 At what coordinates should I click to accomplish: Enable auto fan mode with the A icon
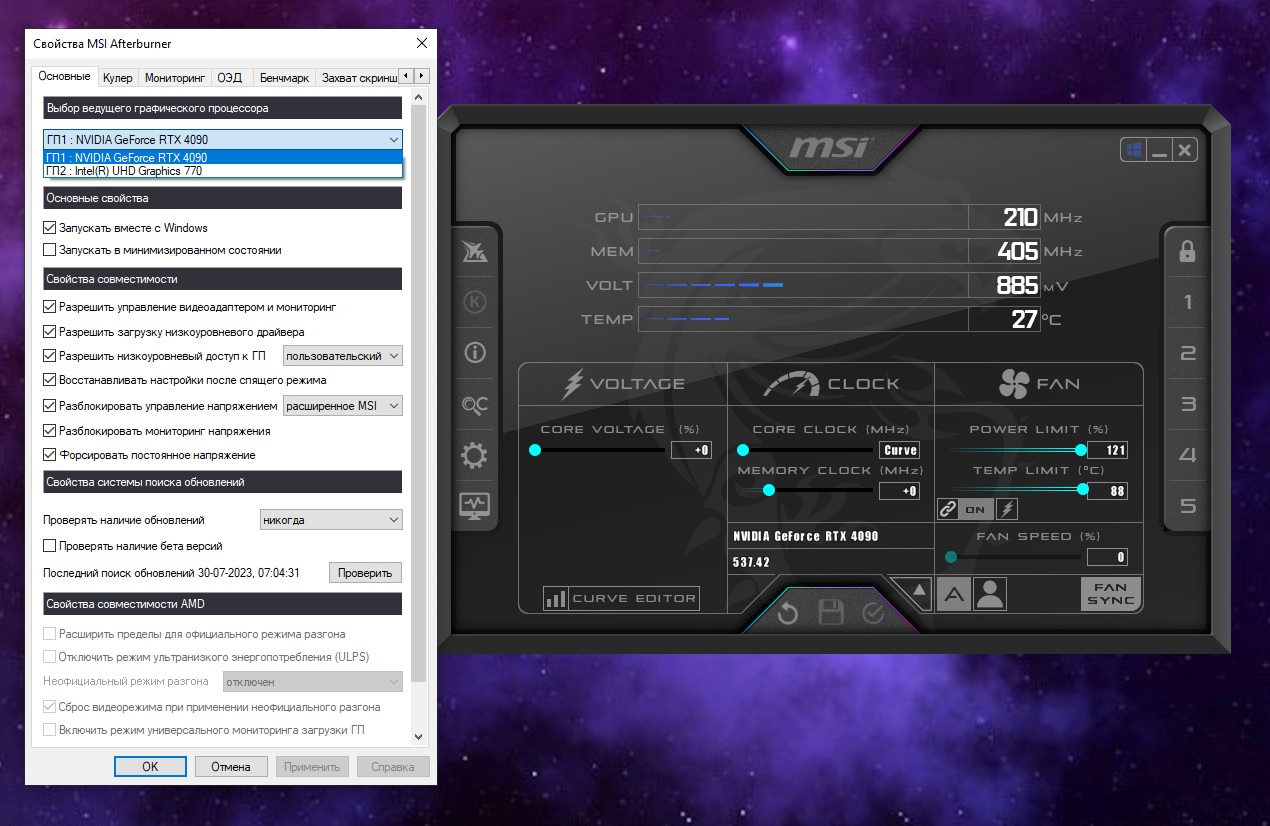click(x=954, y=595)
